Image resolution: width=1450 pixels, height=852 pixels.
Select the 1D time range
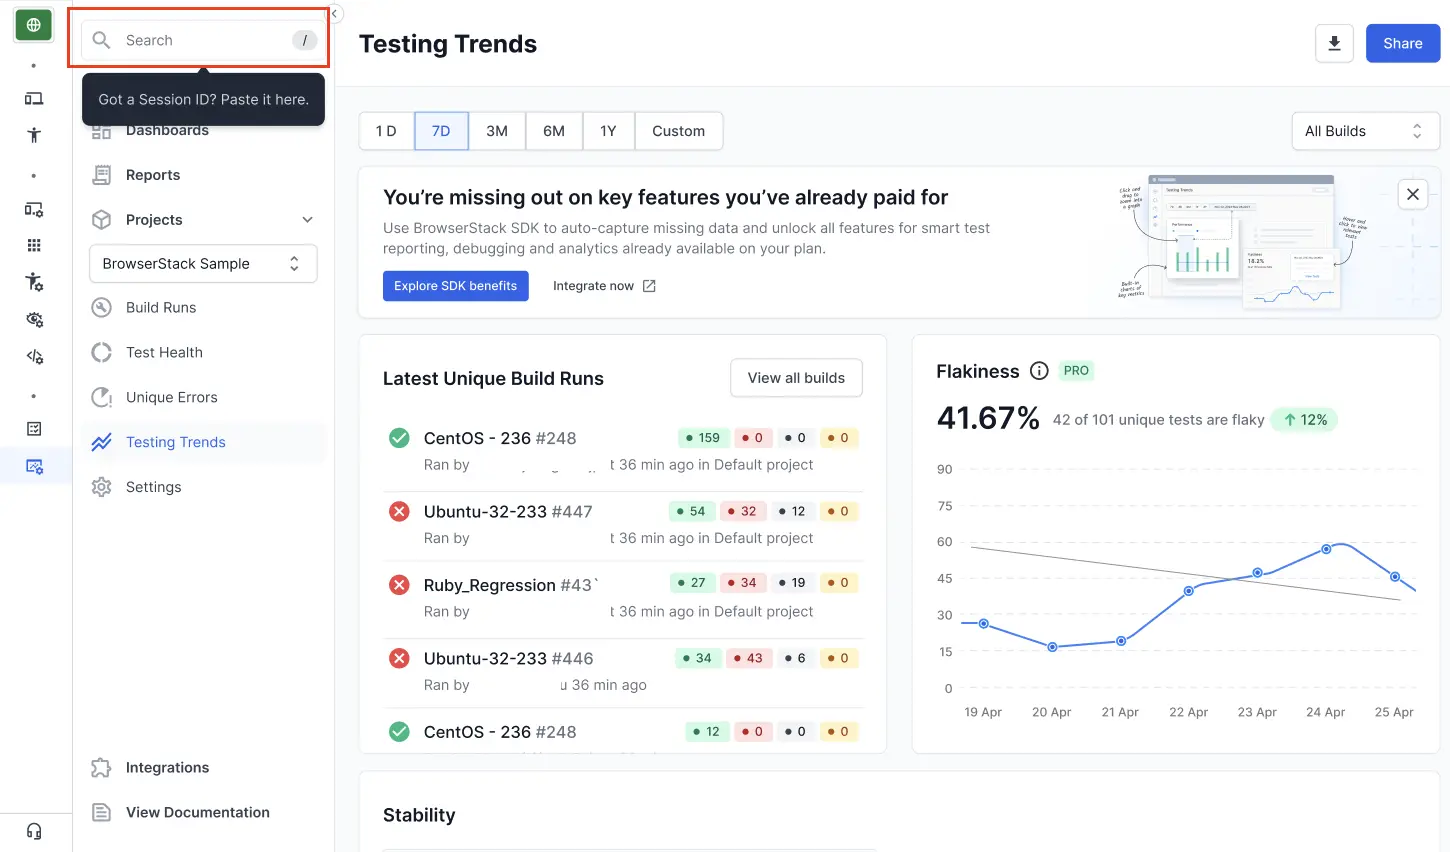386,130
